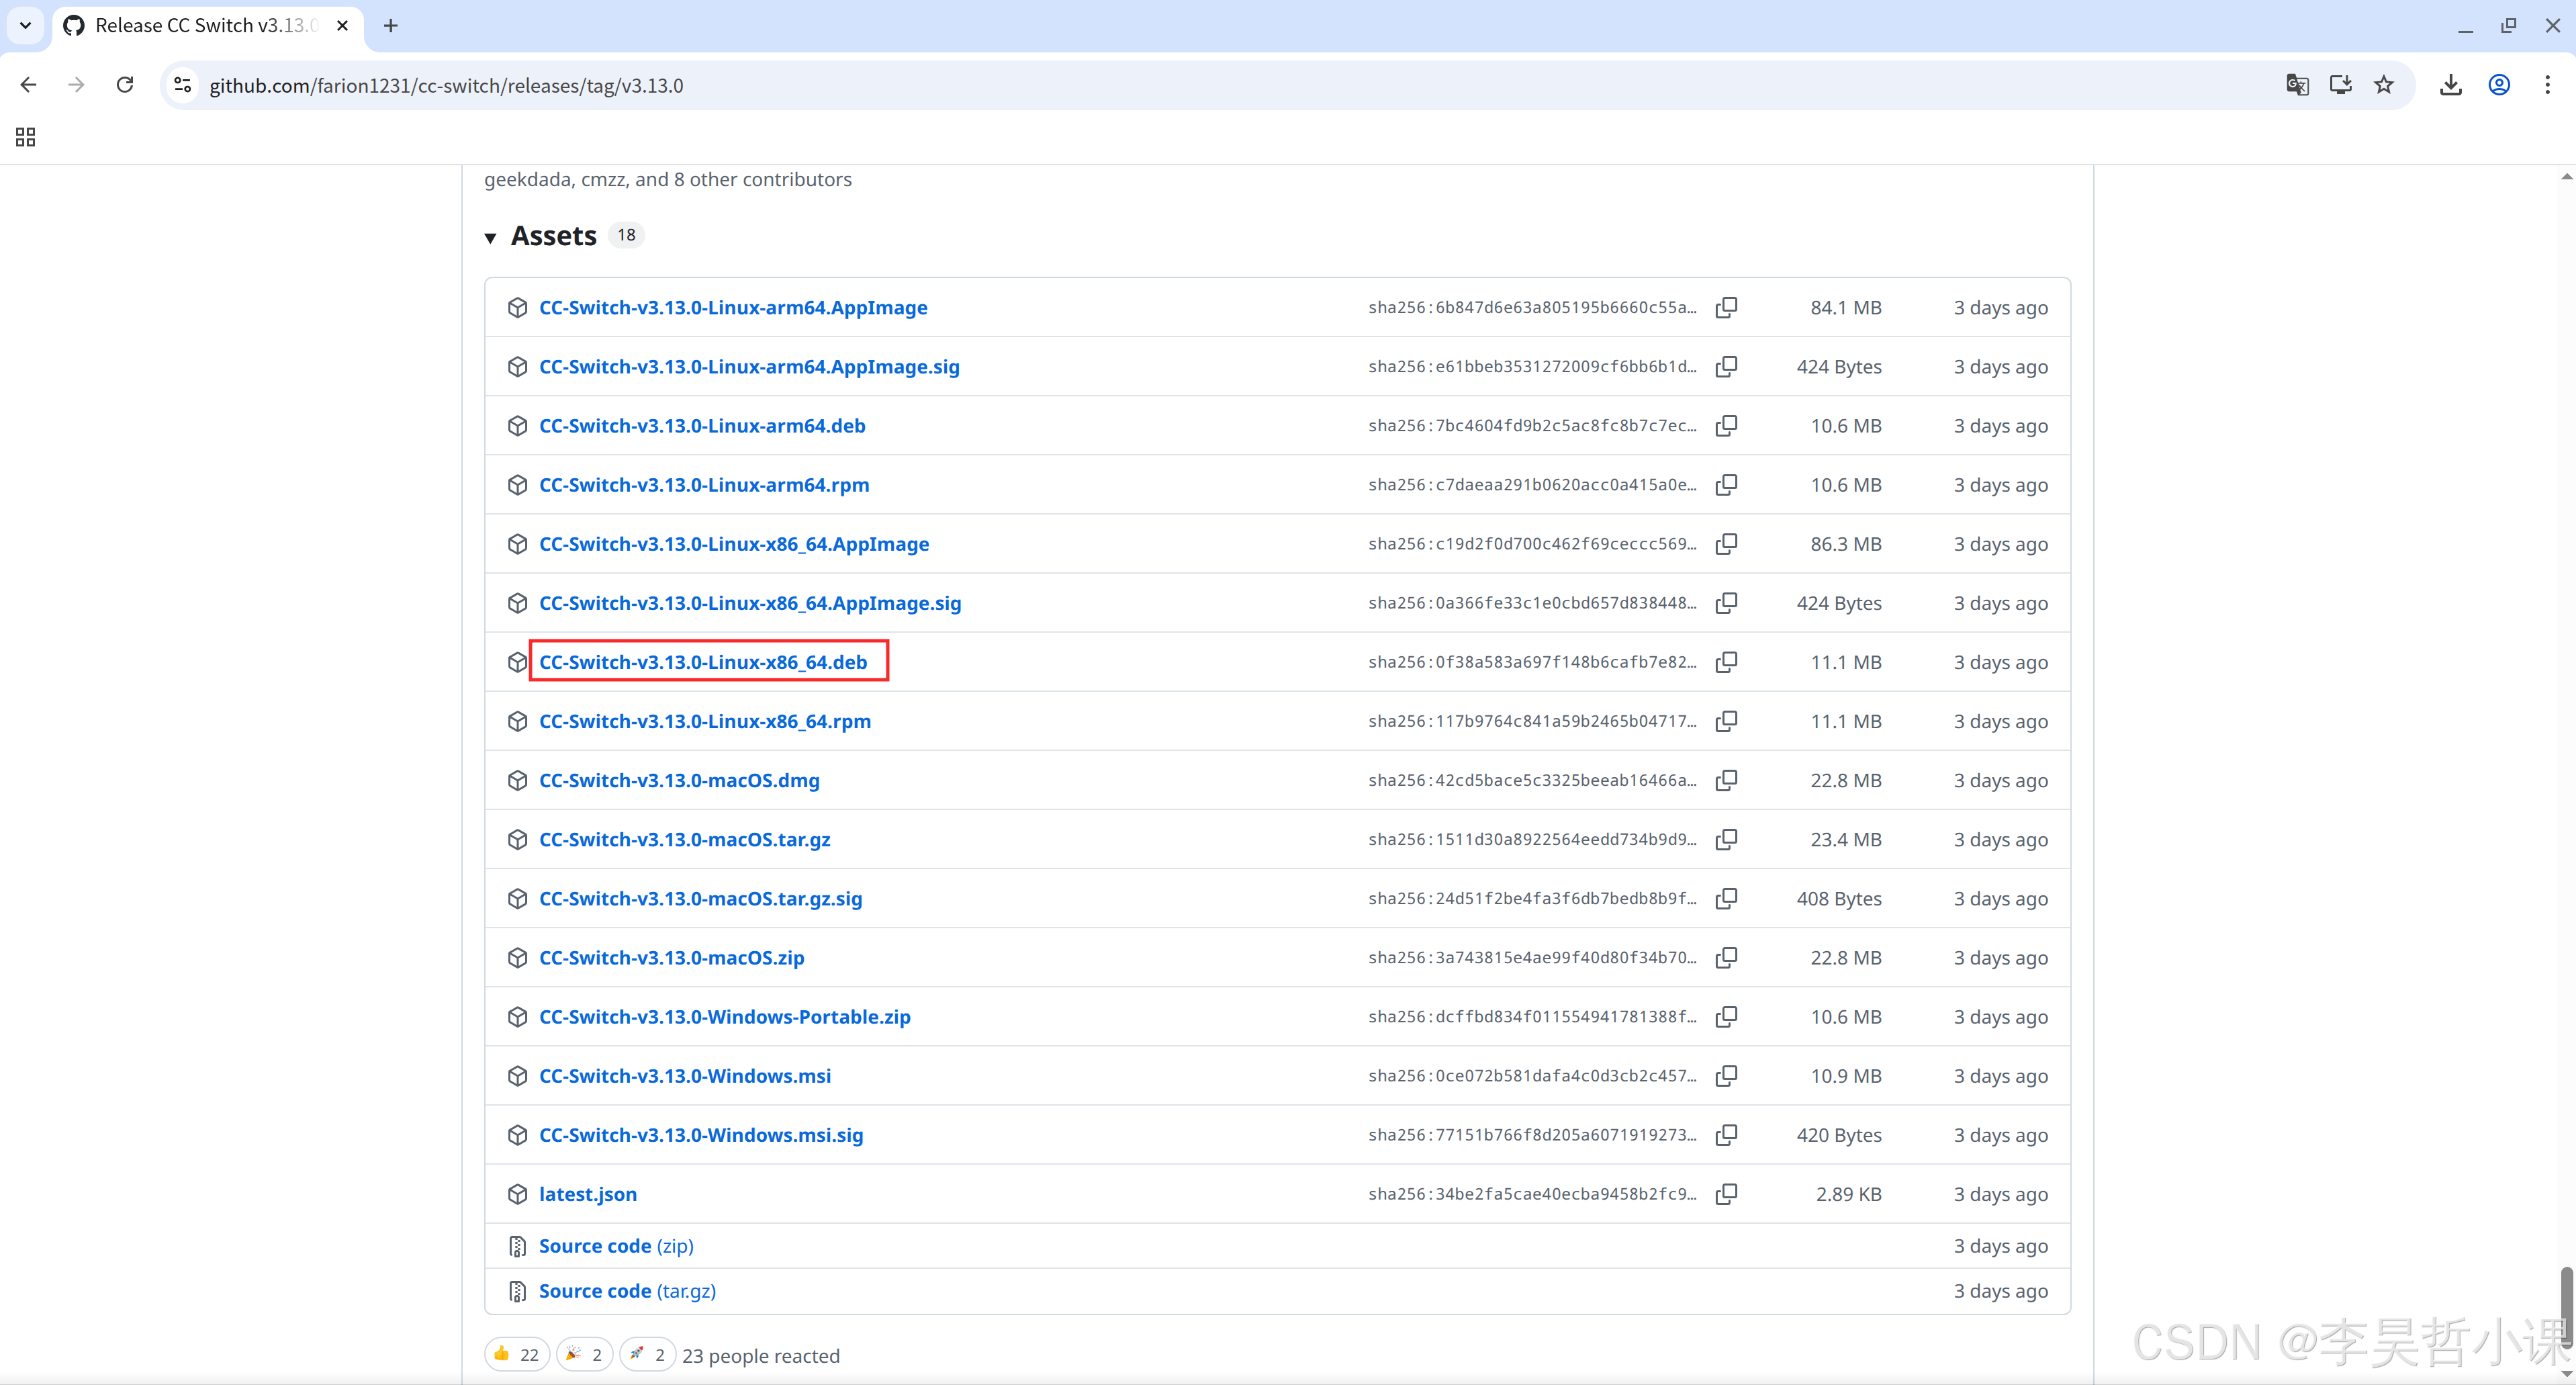Toggle the rocket reaction

pyautogui.click(x=647, y=1355)
